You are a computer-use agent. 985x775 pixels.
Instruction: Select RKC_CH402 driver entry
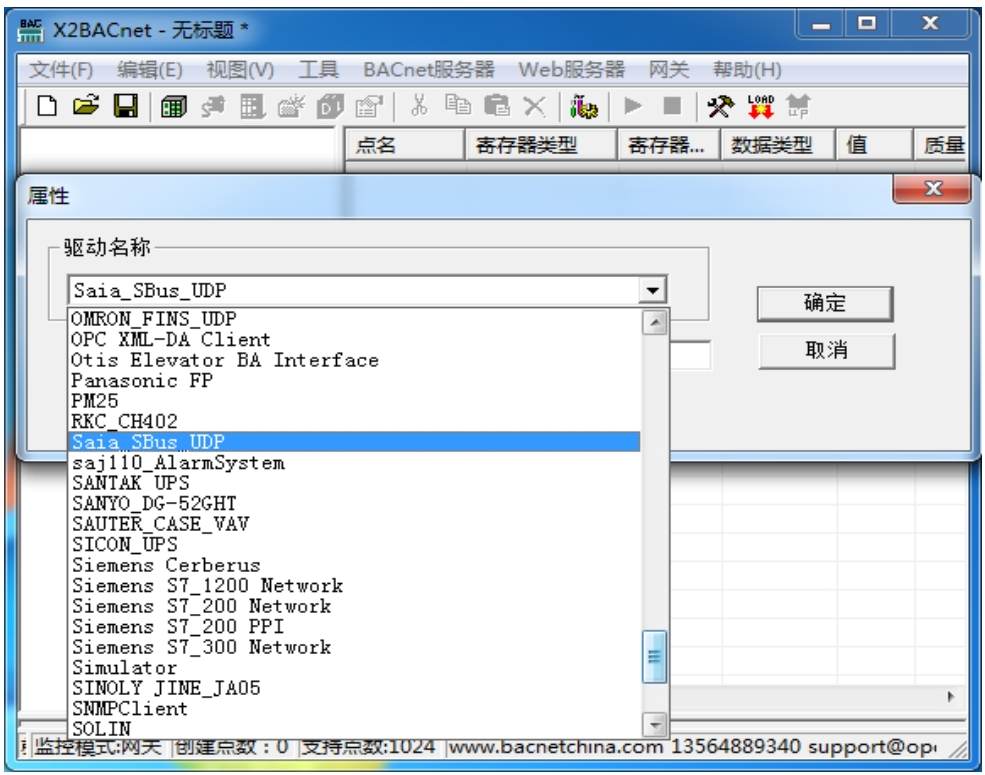[354, 421]
